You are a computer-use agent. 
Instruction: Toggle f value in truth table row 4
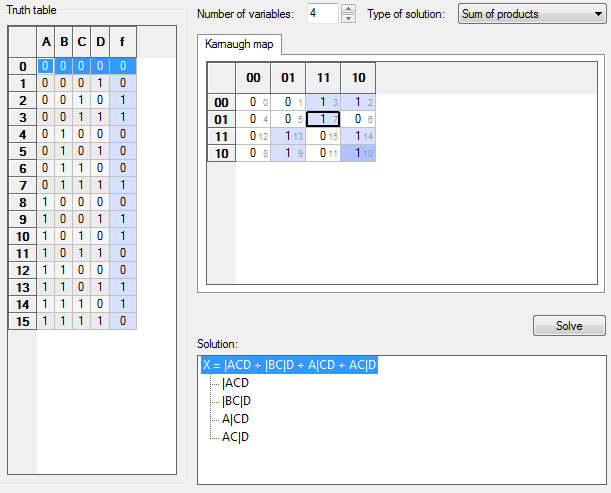click(123, 134)
